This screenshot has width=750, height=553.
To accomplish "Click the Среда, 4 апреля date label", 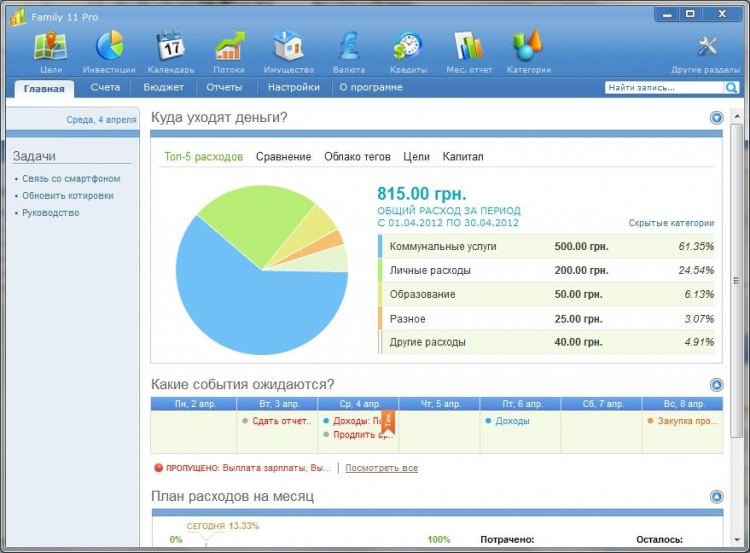I will pyautogui.click(x=101, y=120).
